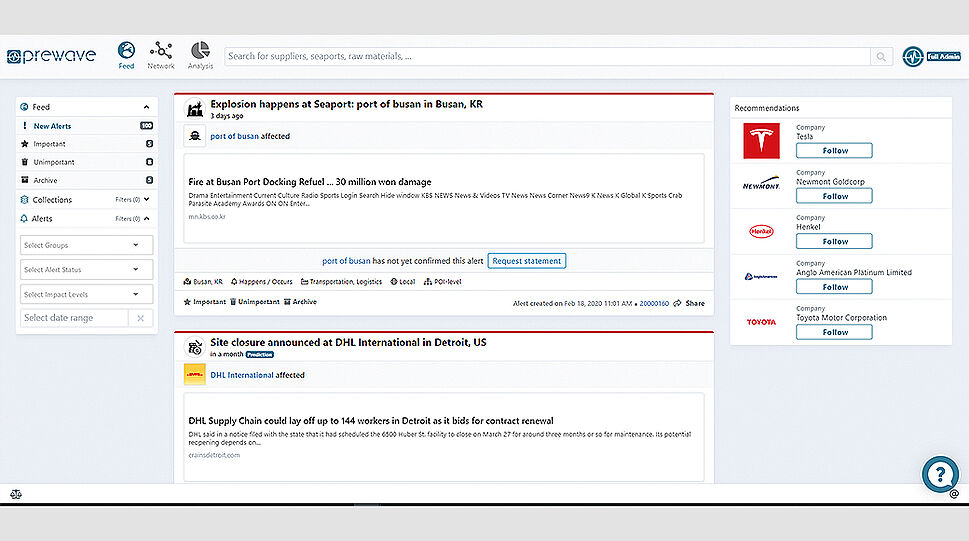The height and width of the screenshot is (541, 969).
Task: Open alert ID 20000160 link
Action: point(654,303)
